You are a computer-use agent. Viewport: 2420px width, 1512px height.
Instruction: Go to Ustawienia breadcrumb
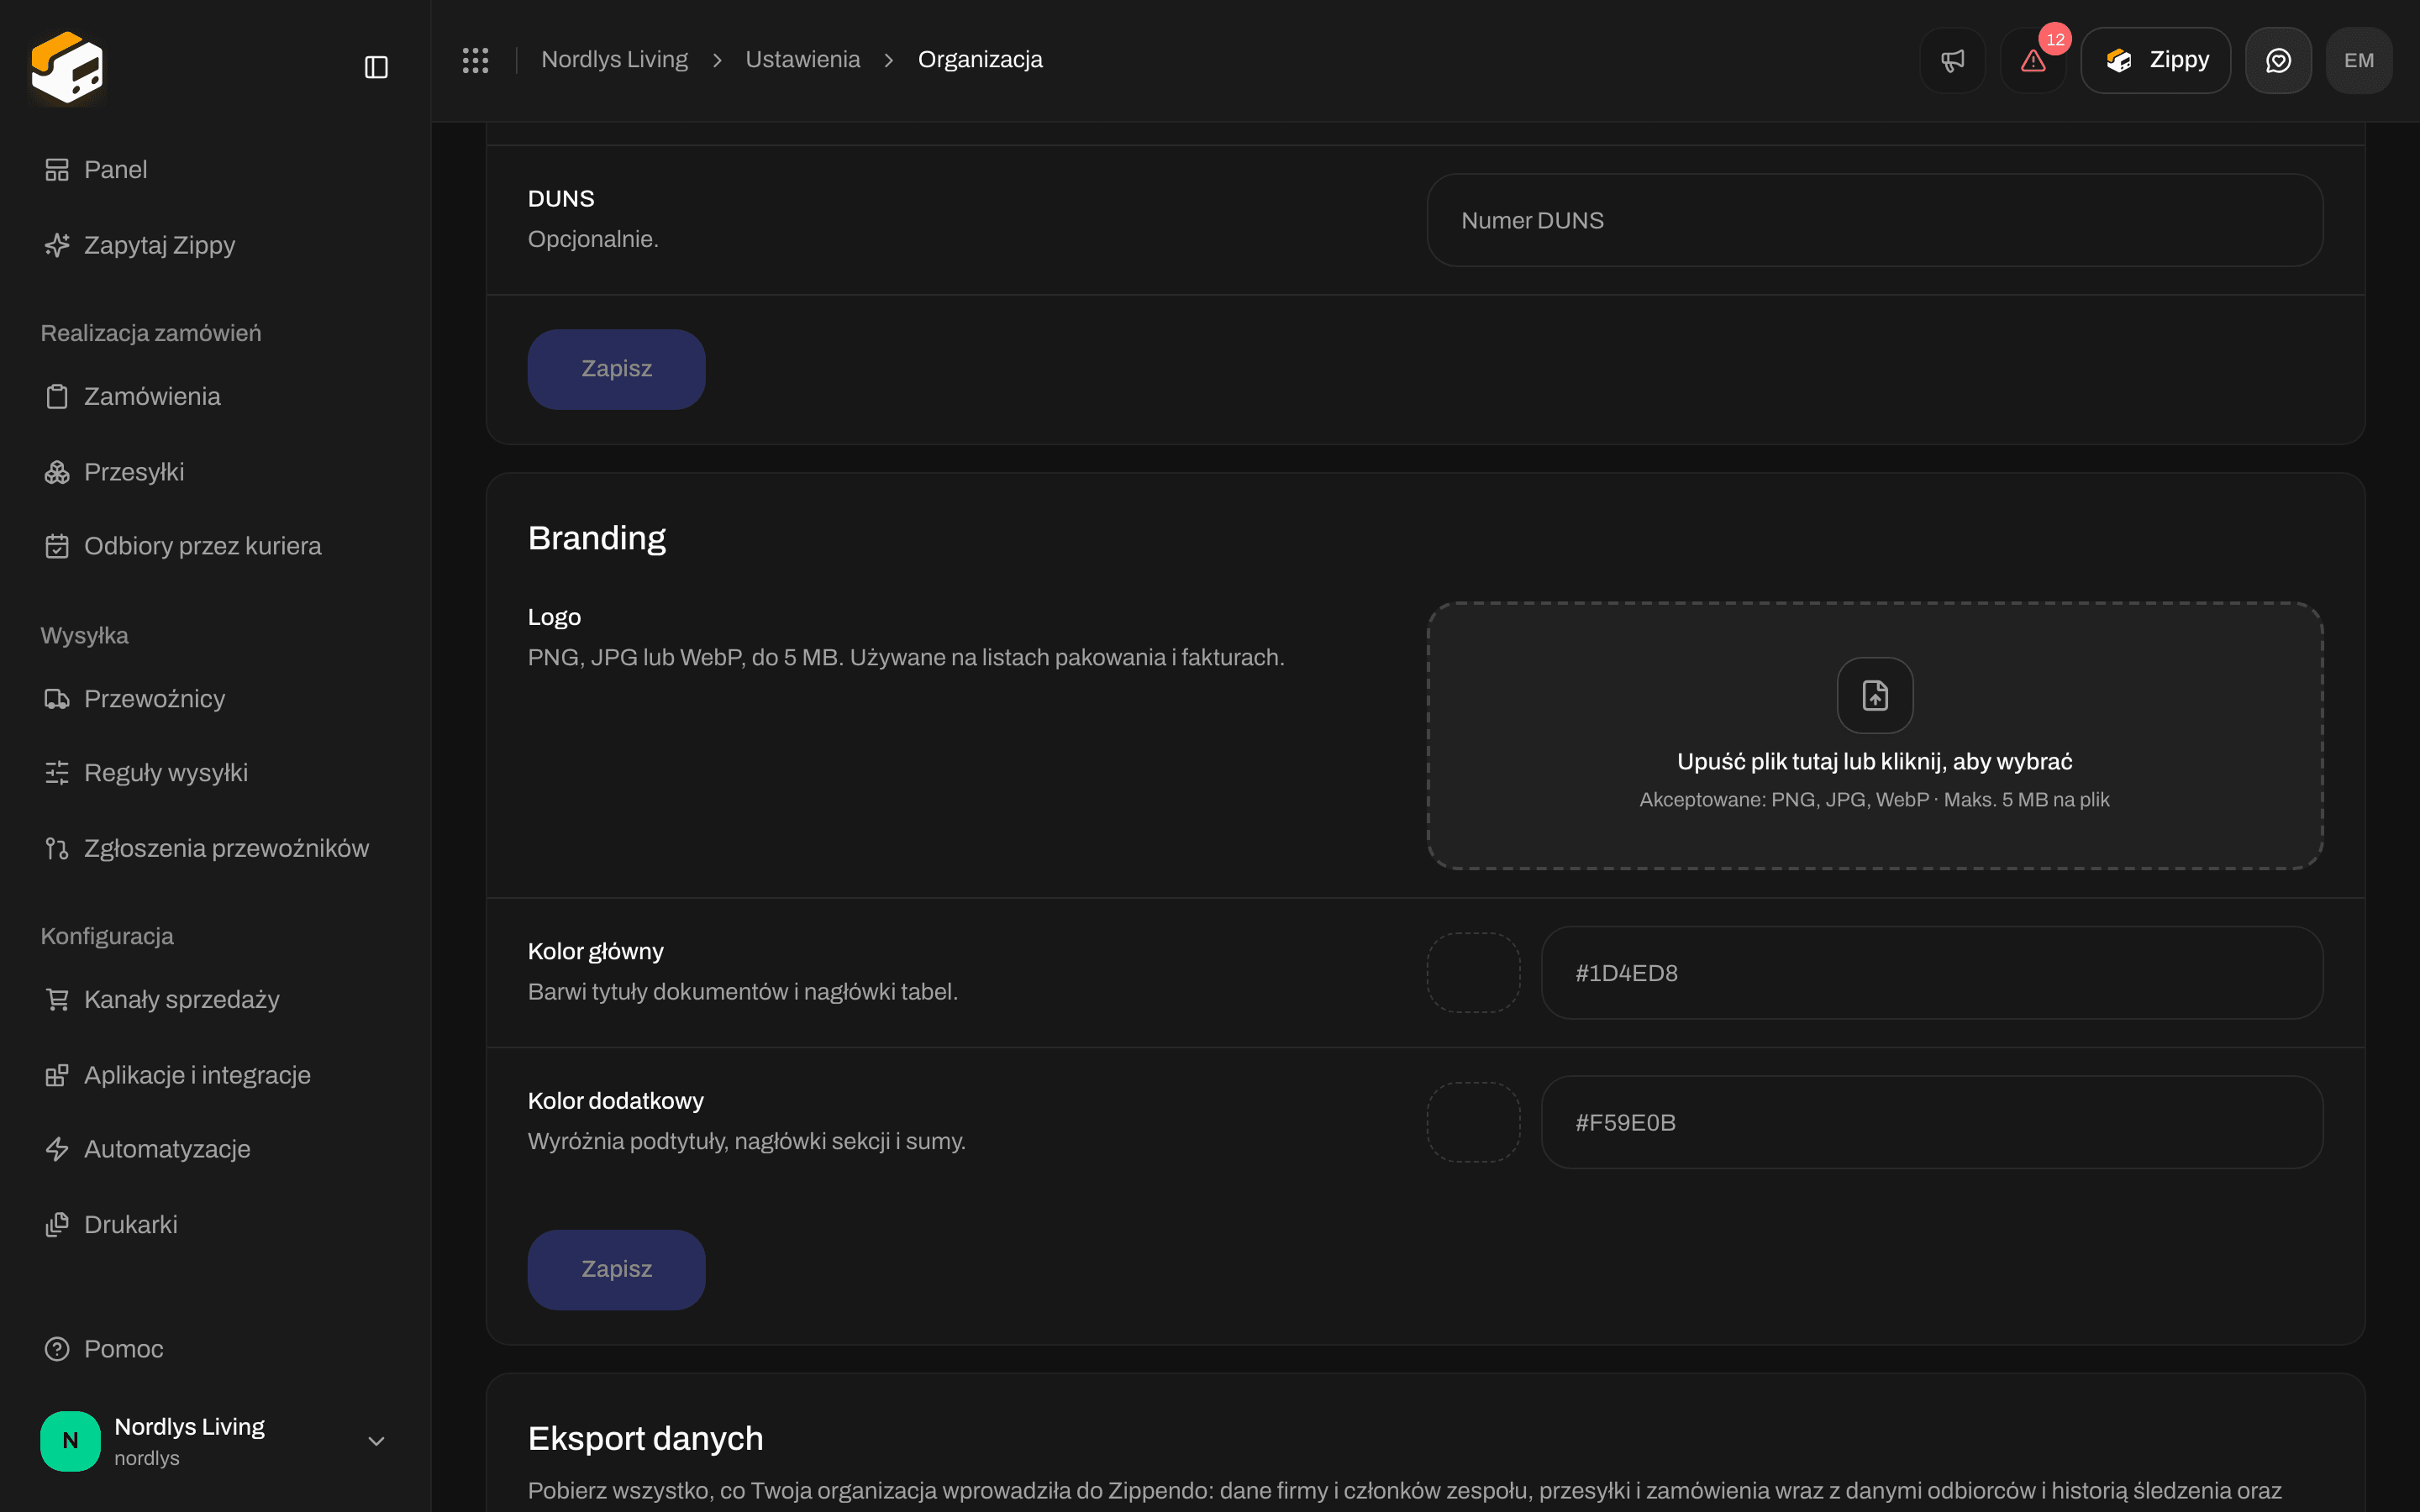[x=802, y=60]
